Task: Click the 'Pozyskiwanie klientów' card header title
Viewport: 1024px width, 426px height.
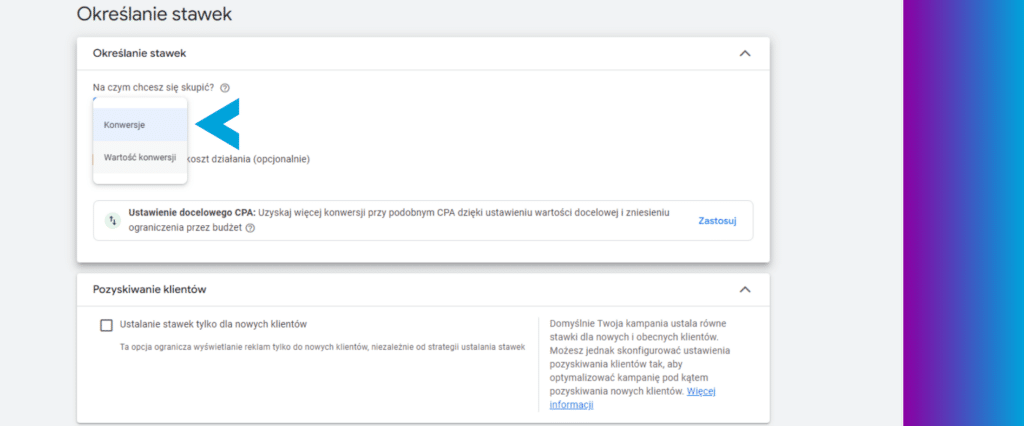Action: [x=150, y=289]
